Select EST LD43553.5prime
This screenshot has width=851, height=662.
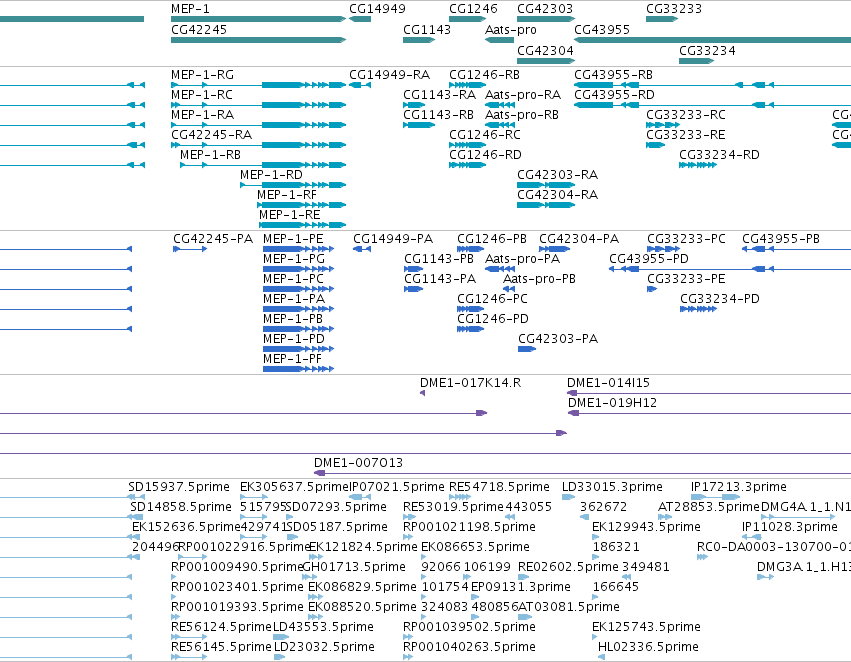click(x=281, y=637)
